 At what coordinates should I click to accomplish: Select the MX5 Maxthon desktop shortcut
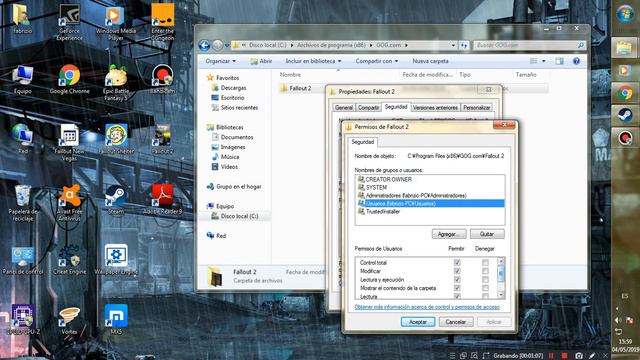[116, 320]
